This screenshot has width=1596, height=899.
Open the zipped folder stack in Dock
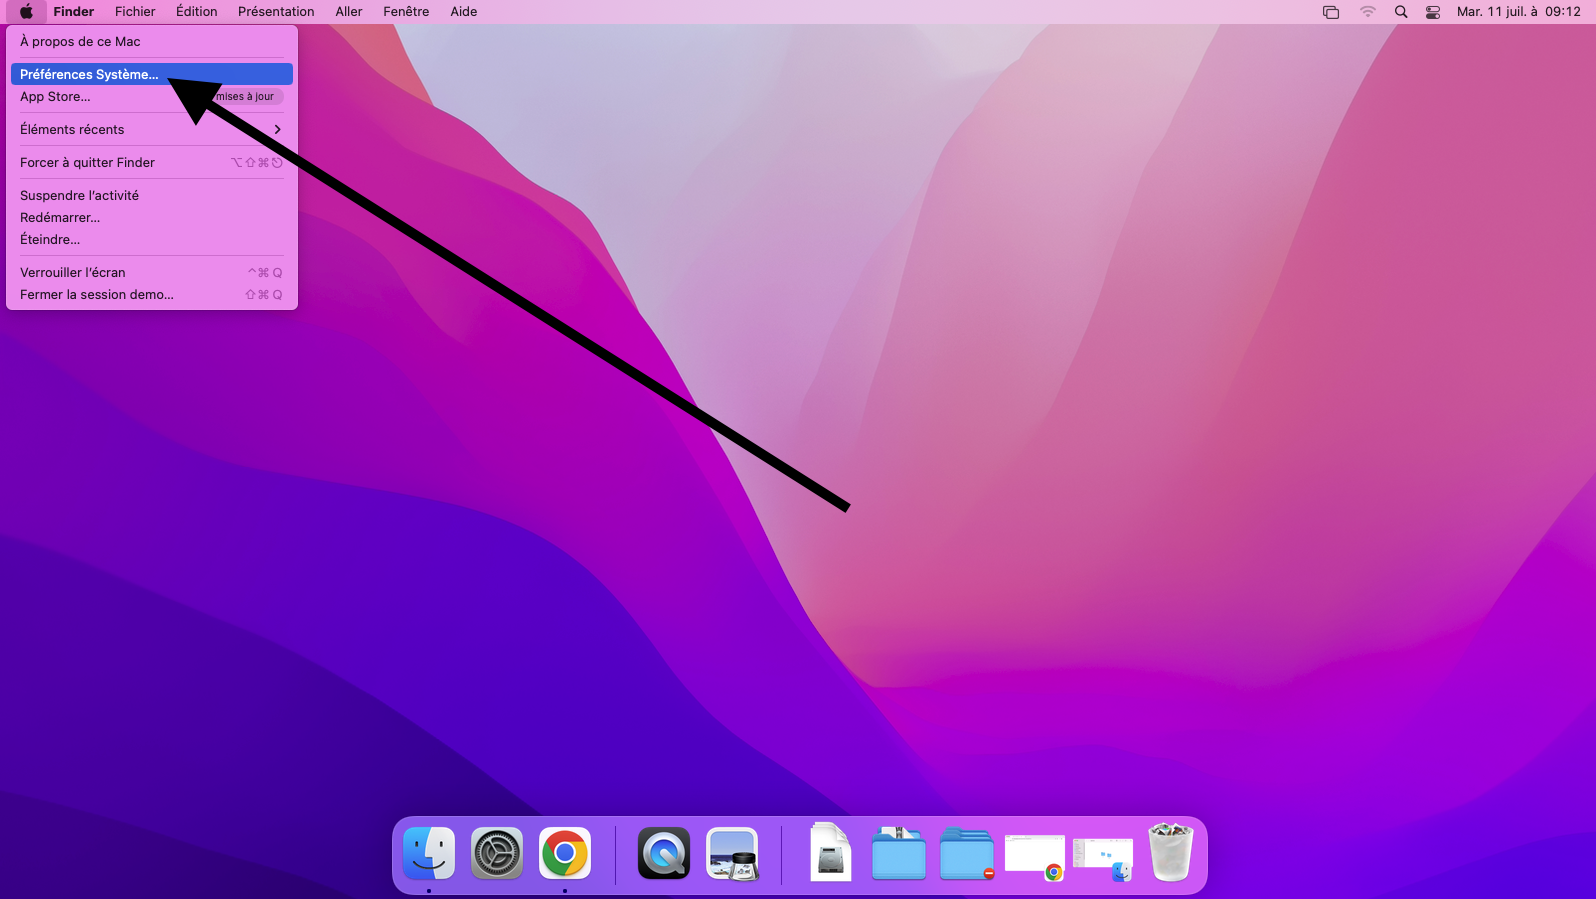(899, 853)
